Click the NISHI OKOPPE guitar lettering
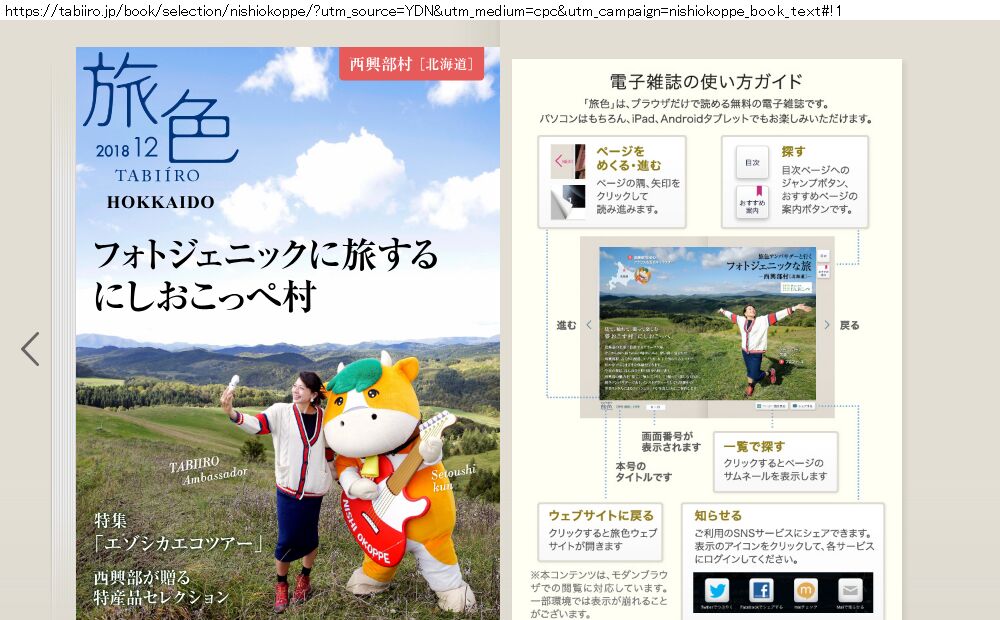 click(x=367, y=532)
